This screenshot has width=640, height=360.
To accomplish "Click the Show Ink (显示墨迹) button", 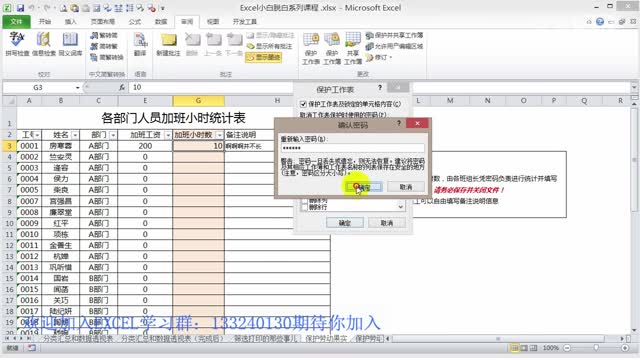I will click(x=264, y=57).
